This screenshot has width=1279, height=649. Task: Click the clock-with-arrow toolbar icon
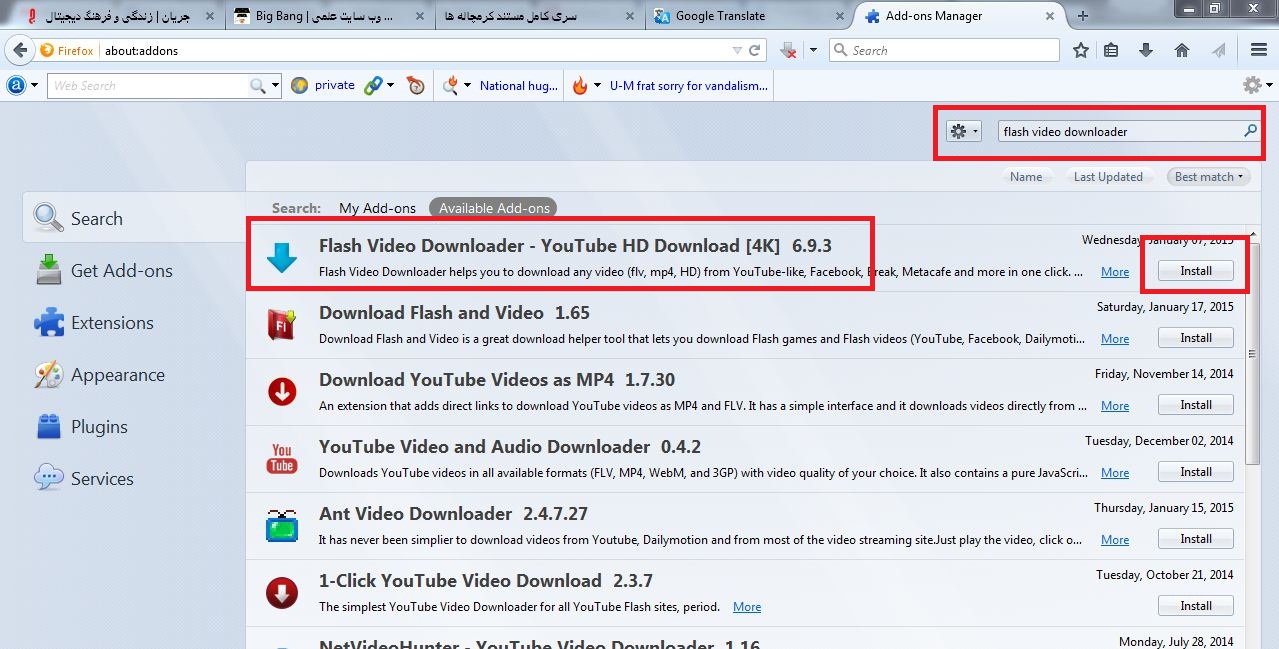[x=417, y=86]
